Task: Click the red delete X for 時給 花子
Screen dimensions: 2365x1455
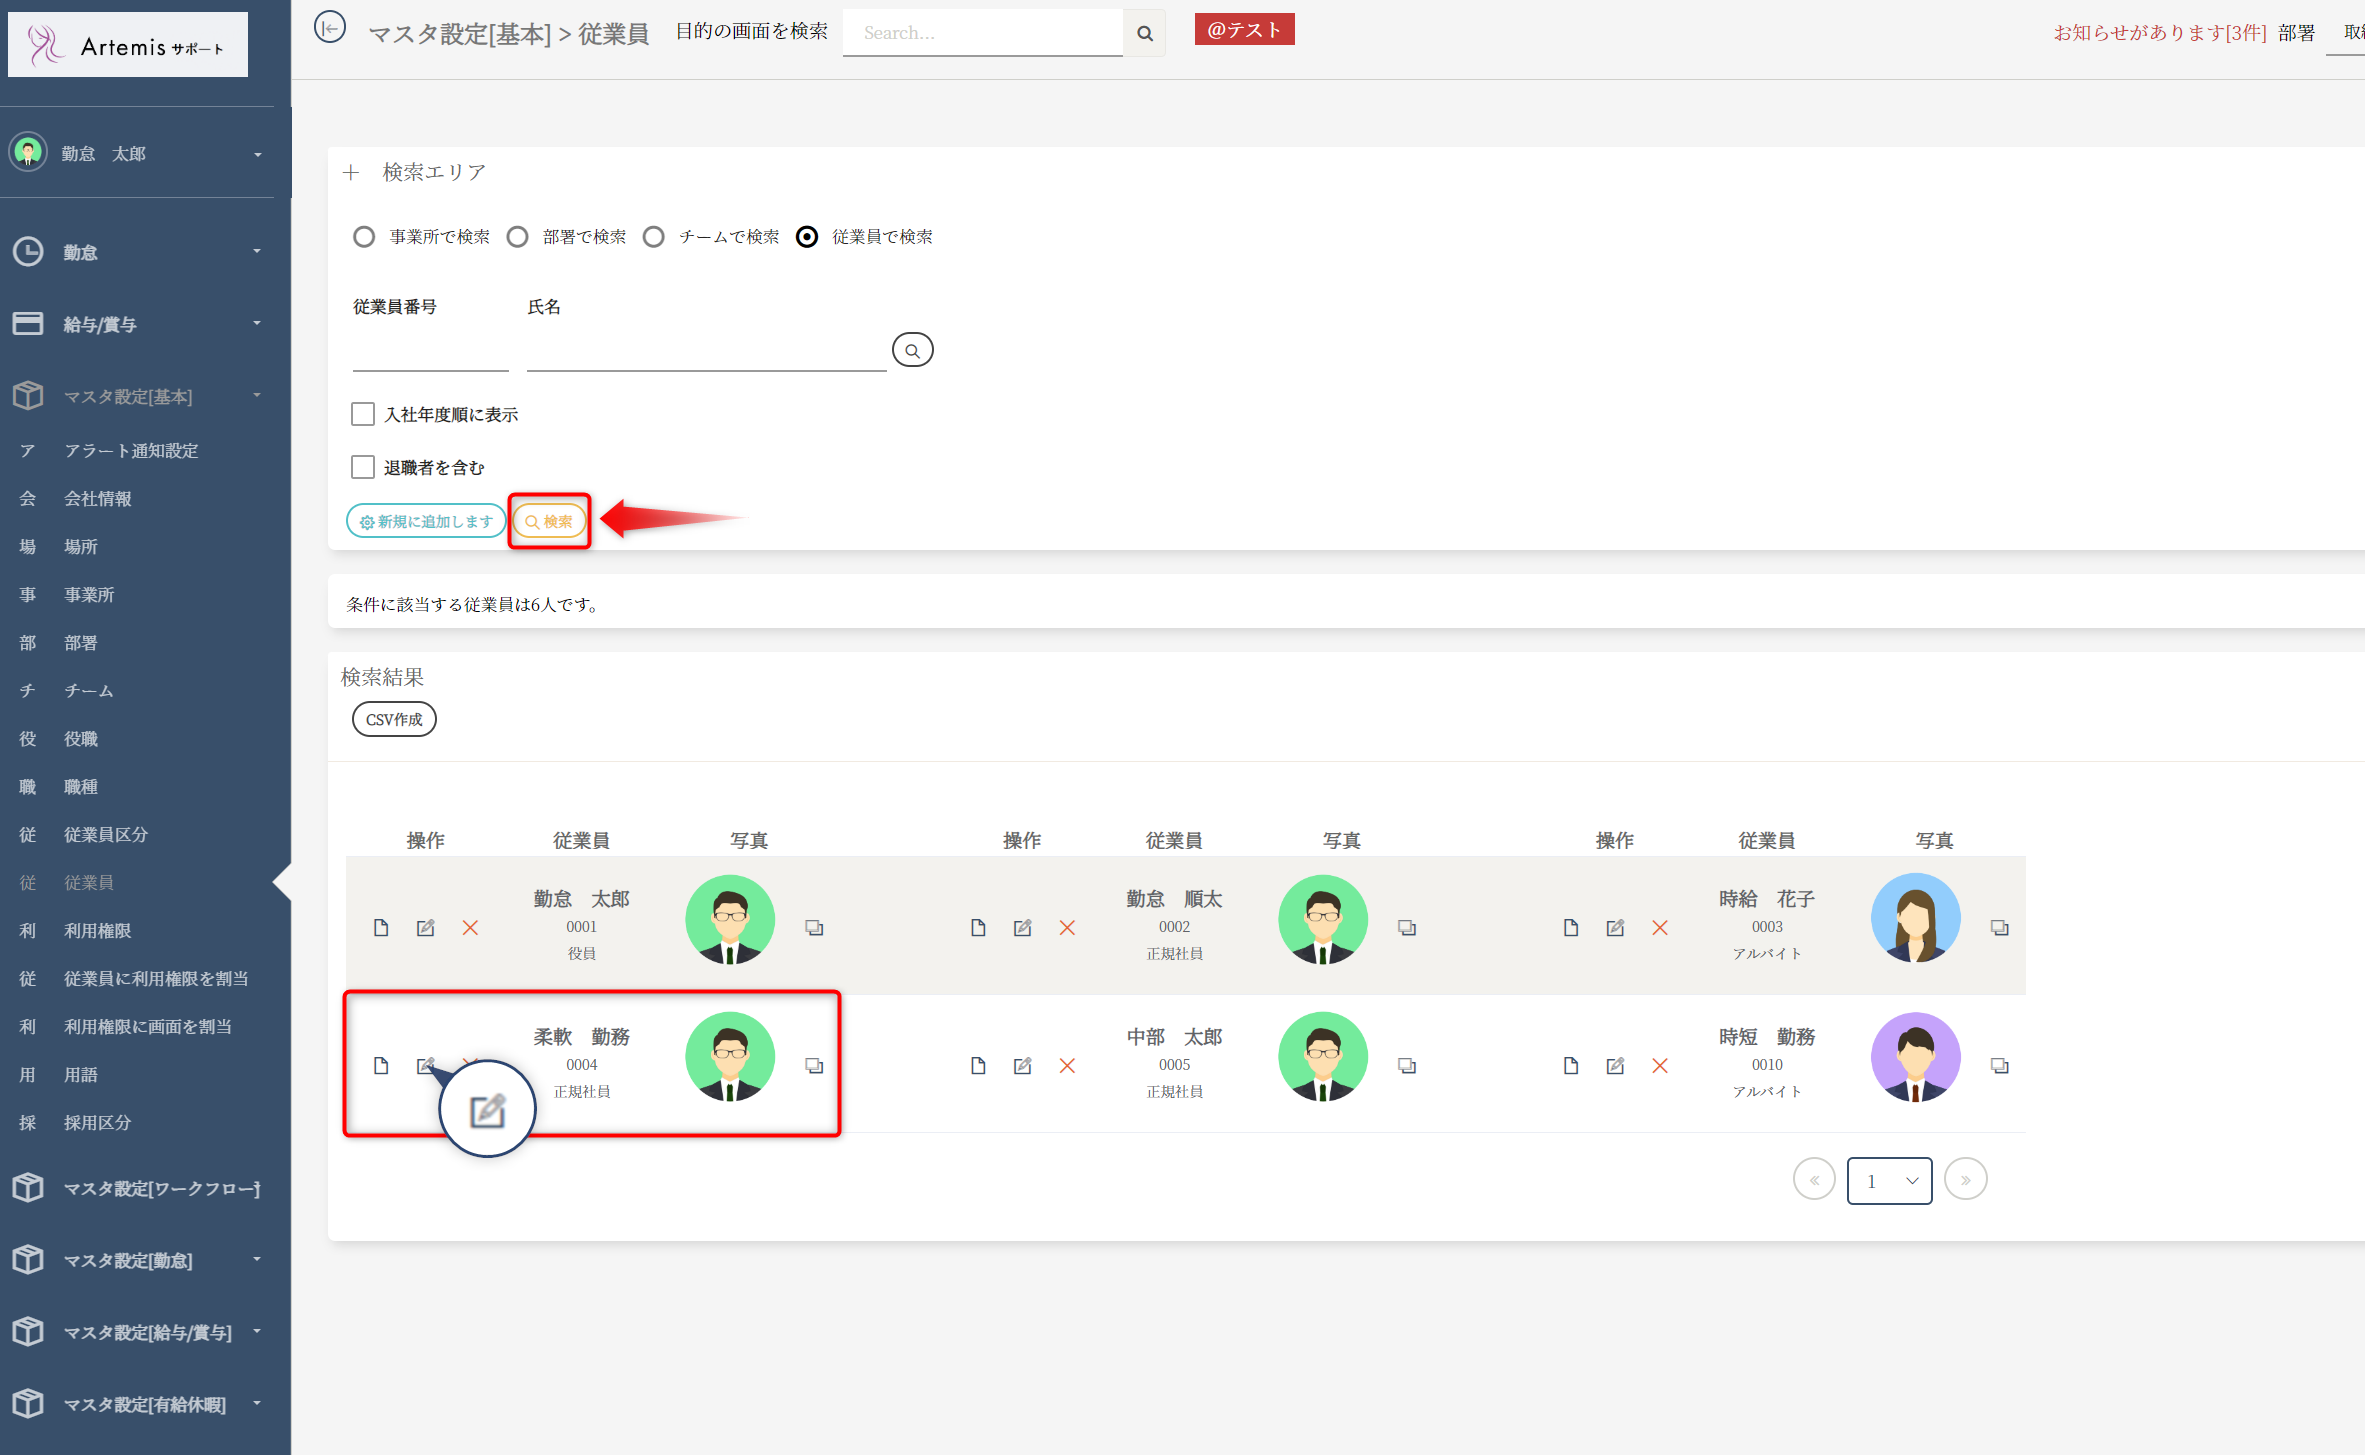Action: [1660, 928]
